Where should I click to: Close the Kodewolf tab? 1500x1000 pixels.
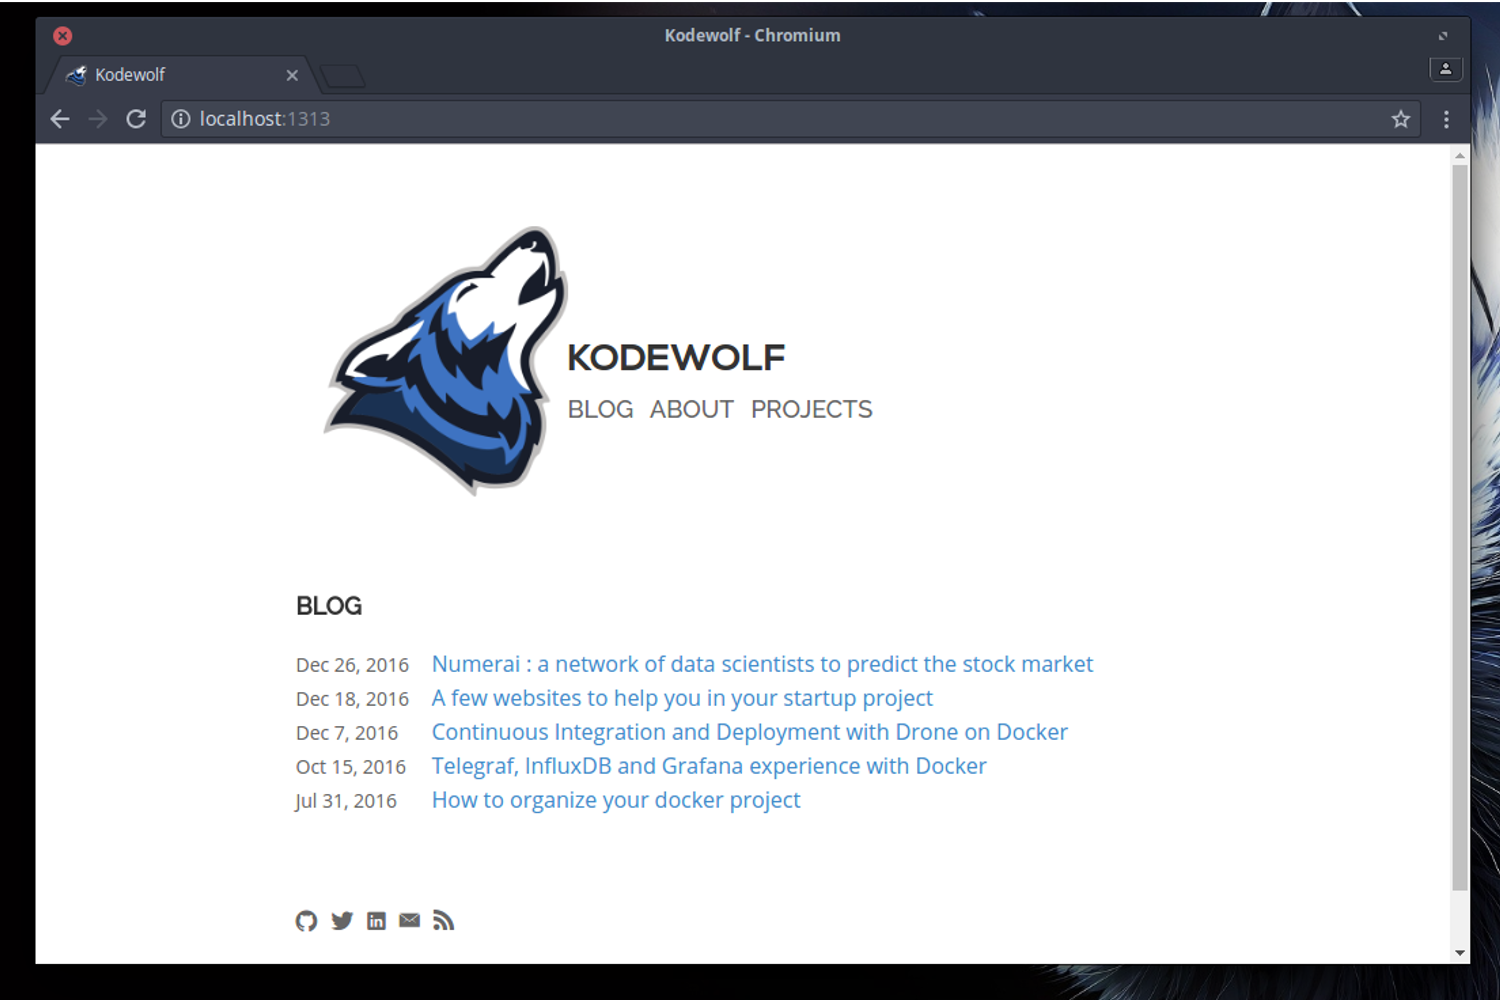click(292, 75)
